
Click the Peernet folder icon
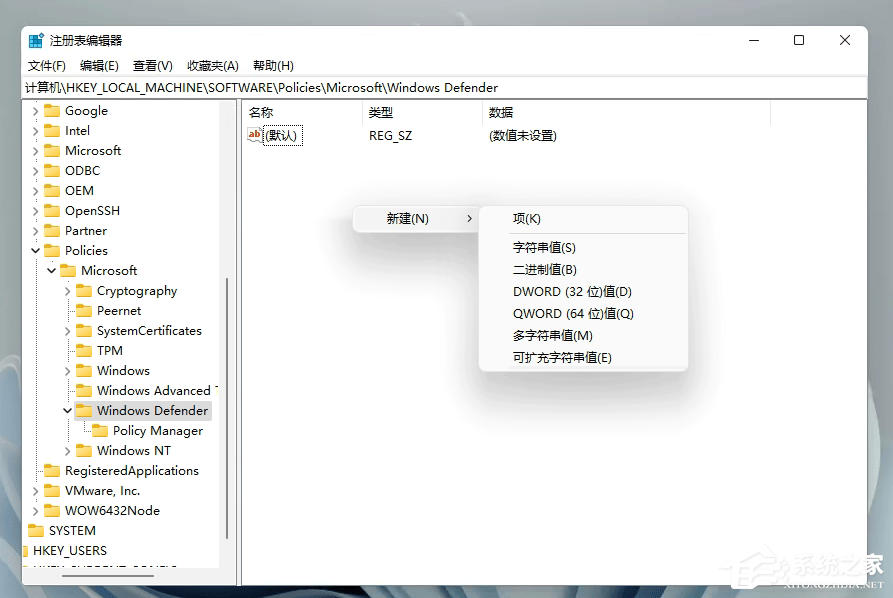[x=84, y=310]
